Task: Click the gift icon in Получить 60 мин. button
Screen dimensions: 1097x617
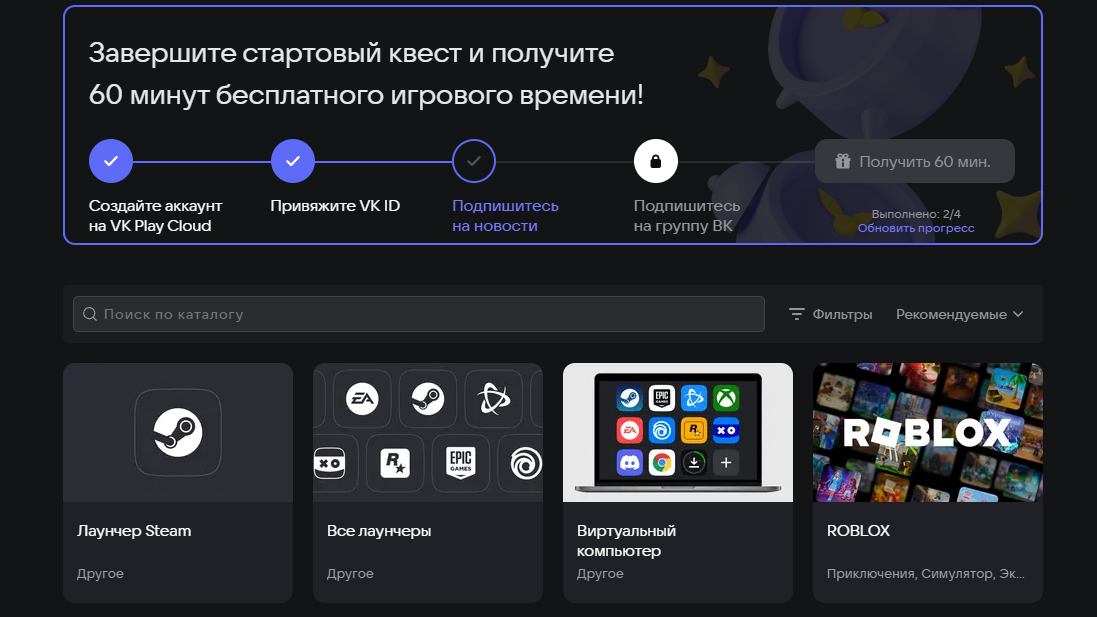Action: pos(842,162)
